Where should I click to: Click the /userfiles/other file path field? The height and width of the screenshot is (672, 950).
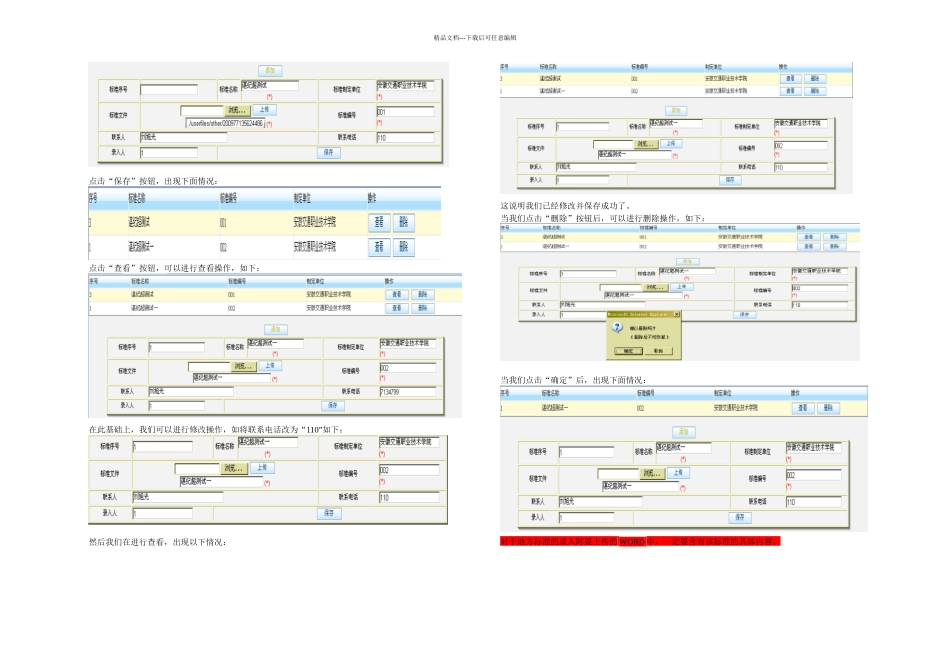coord(225,123)
